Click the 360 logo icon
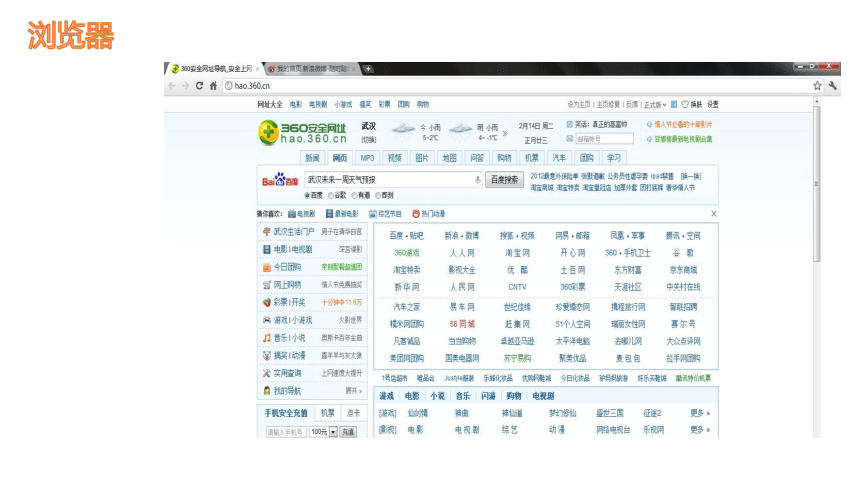This screenshot has width=860, height=484. (x=268, y=132)
